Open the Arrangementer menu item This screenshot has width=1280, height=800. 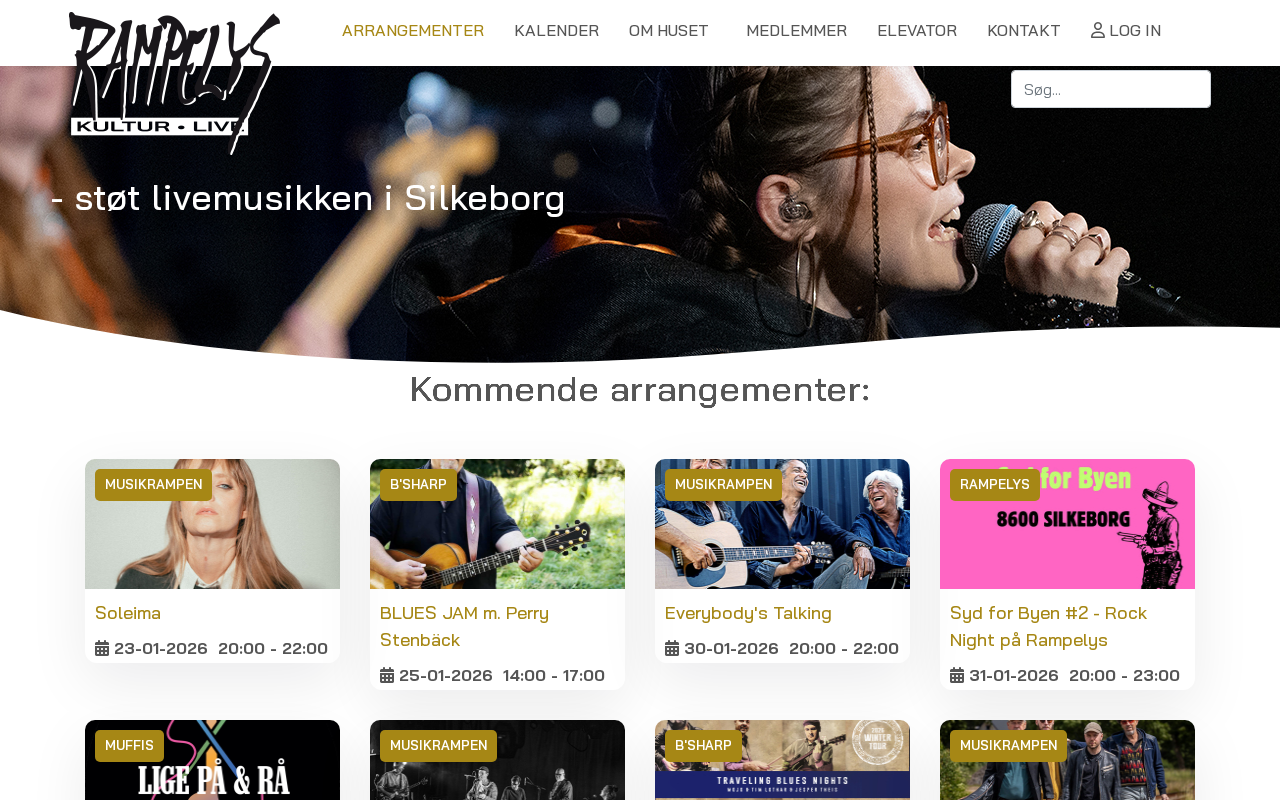click(x=413, y=31)
